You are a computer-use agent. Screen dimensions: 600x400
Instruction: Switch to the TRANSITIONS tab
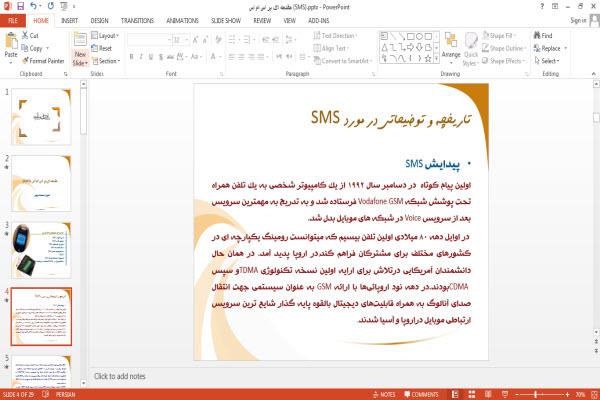pos(137,20)
